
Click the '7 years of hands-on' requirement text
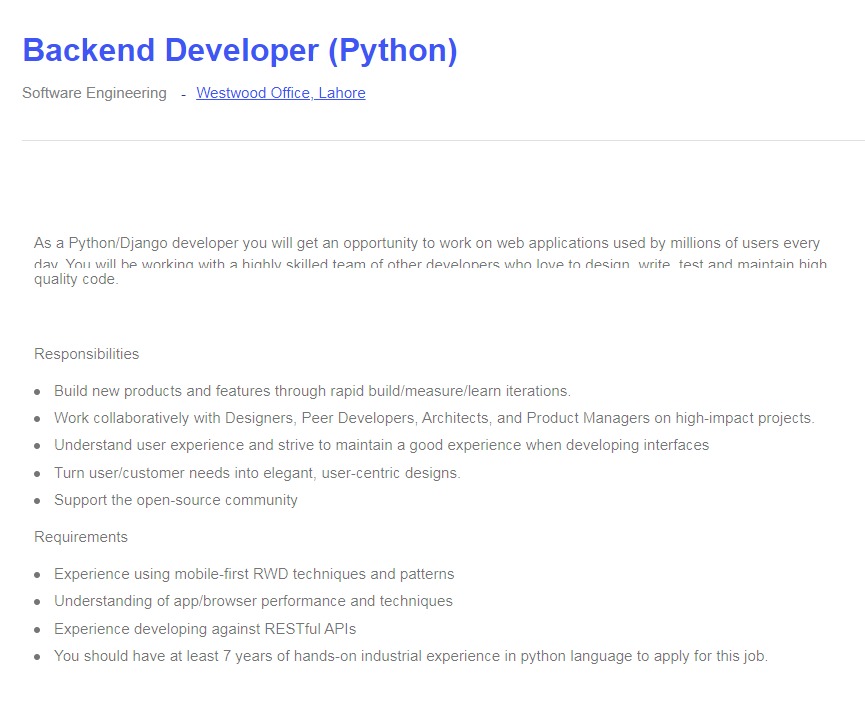click(x=410, y=656)
